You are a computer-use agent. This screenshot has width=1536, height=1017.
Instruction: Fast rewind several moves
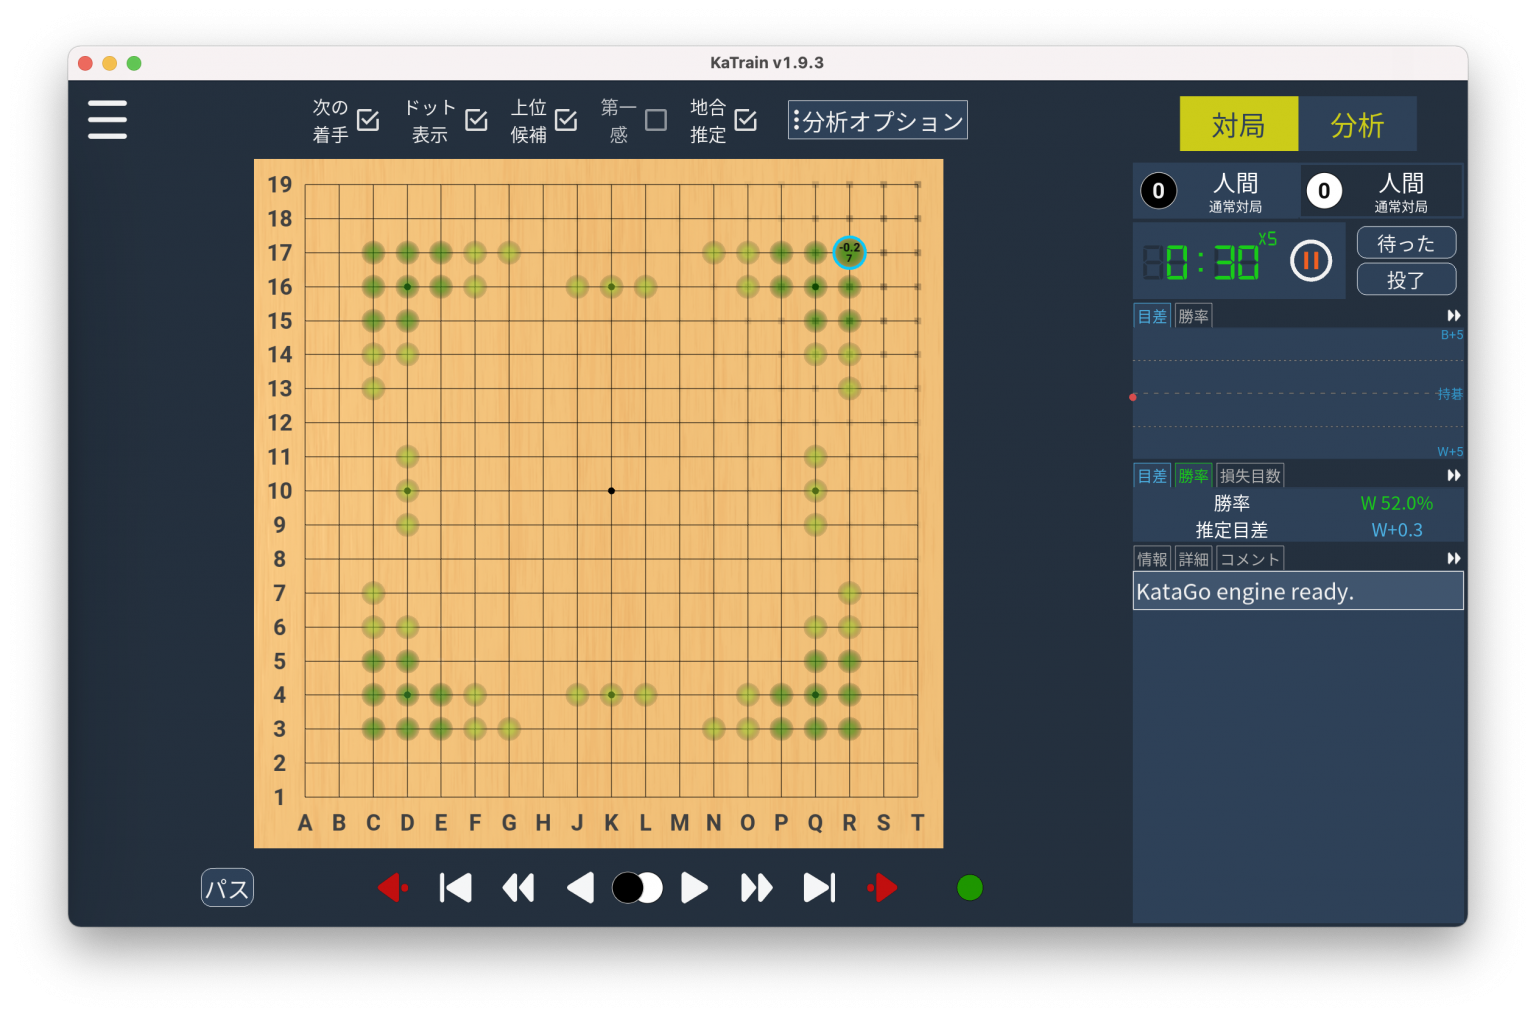tap(518, 887)
